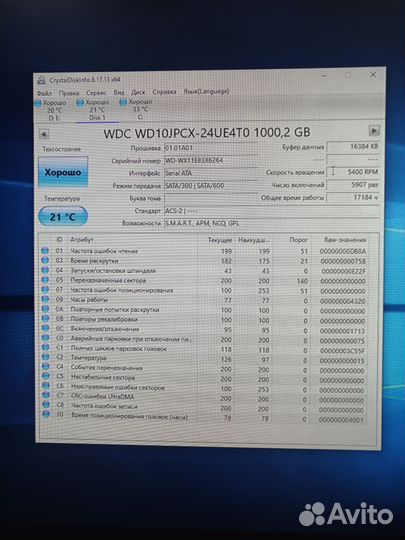
Task: Open the Правка menu
Action: click(69, 93)
